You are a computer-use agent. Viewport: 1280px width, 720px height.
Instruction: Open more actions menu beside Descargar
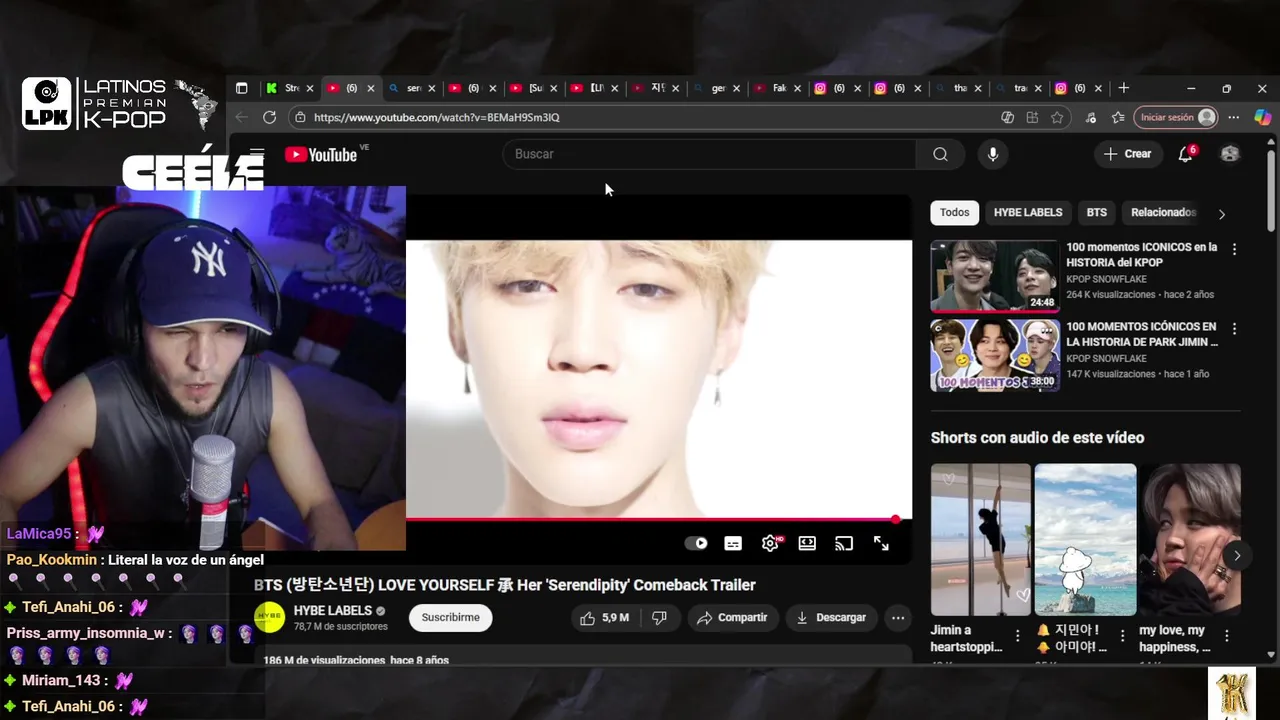[x=898, y=618]
